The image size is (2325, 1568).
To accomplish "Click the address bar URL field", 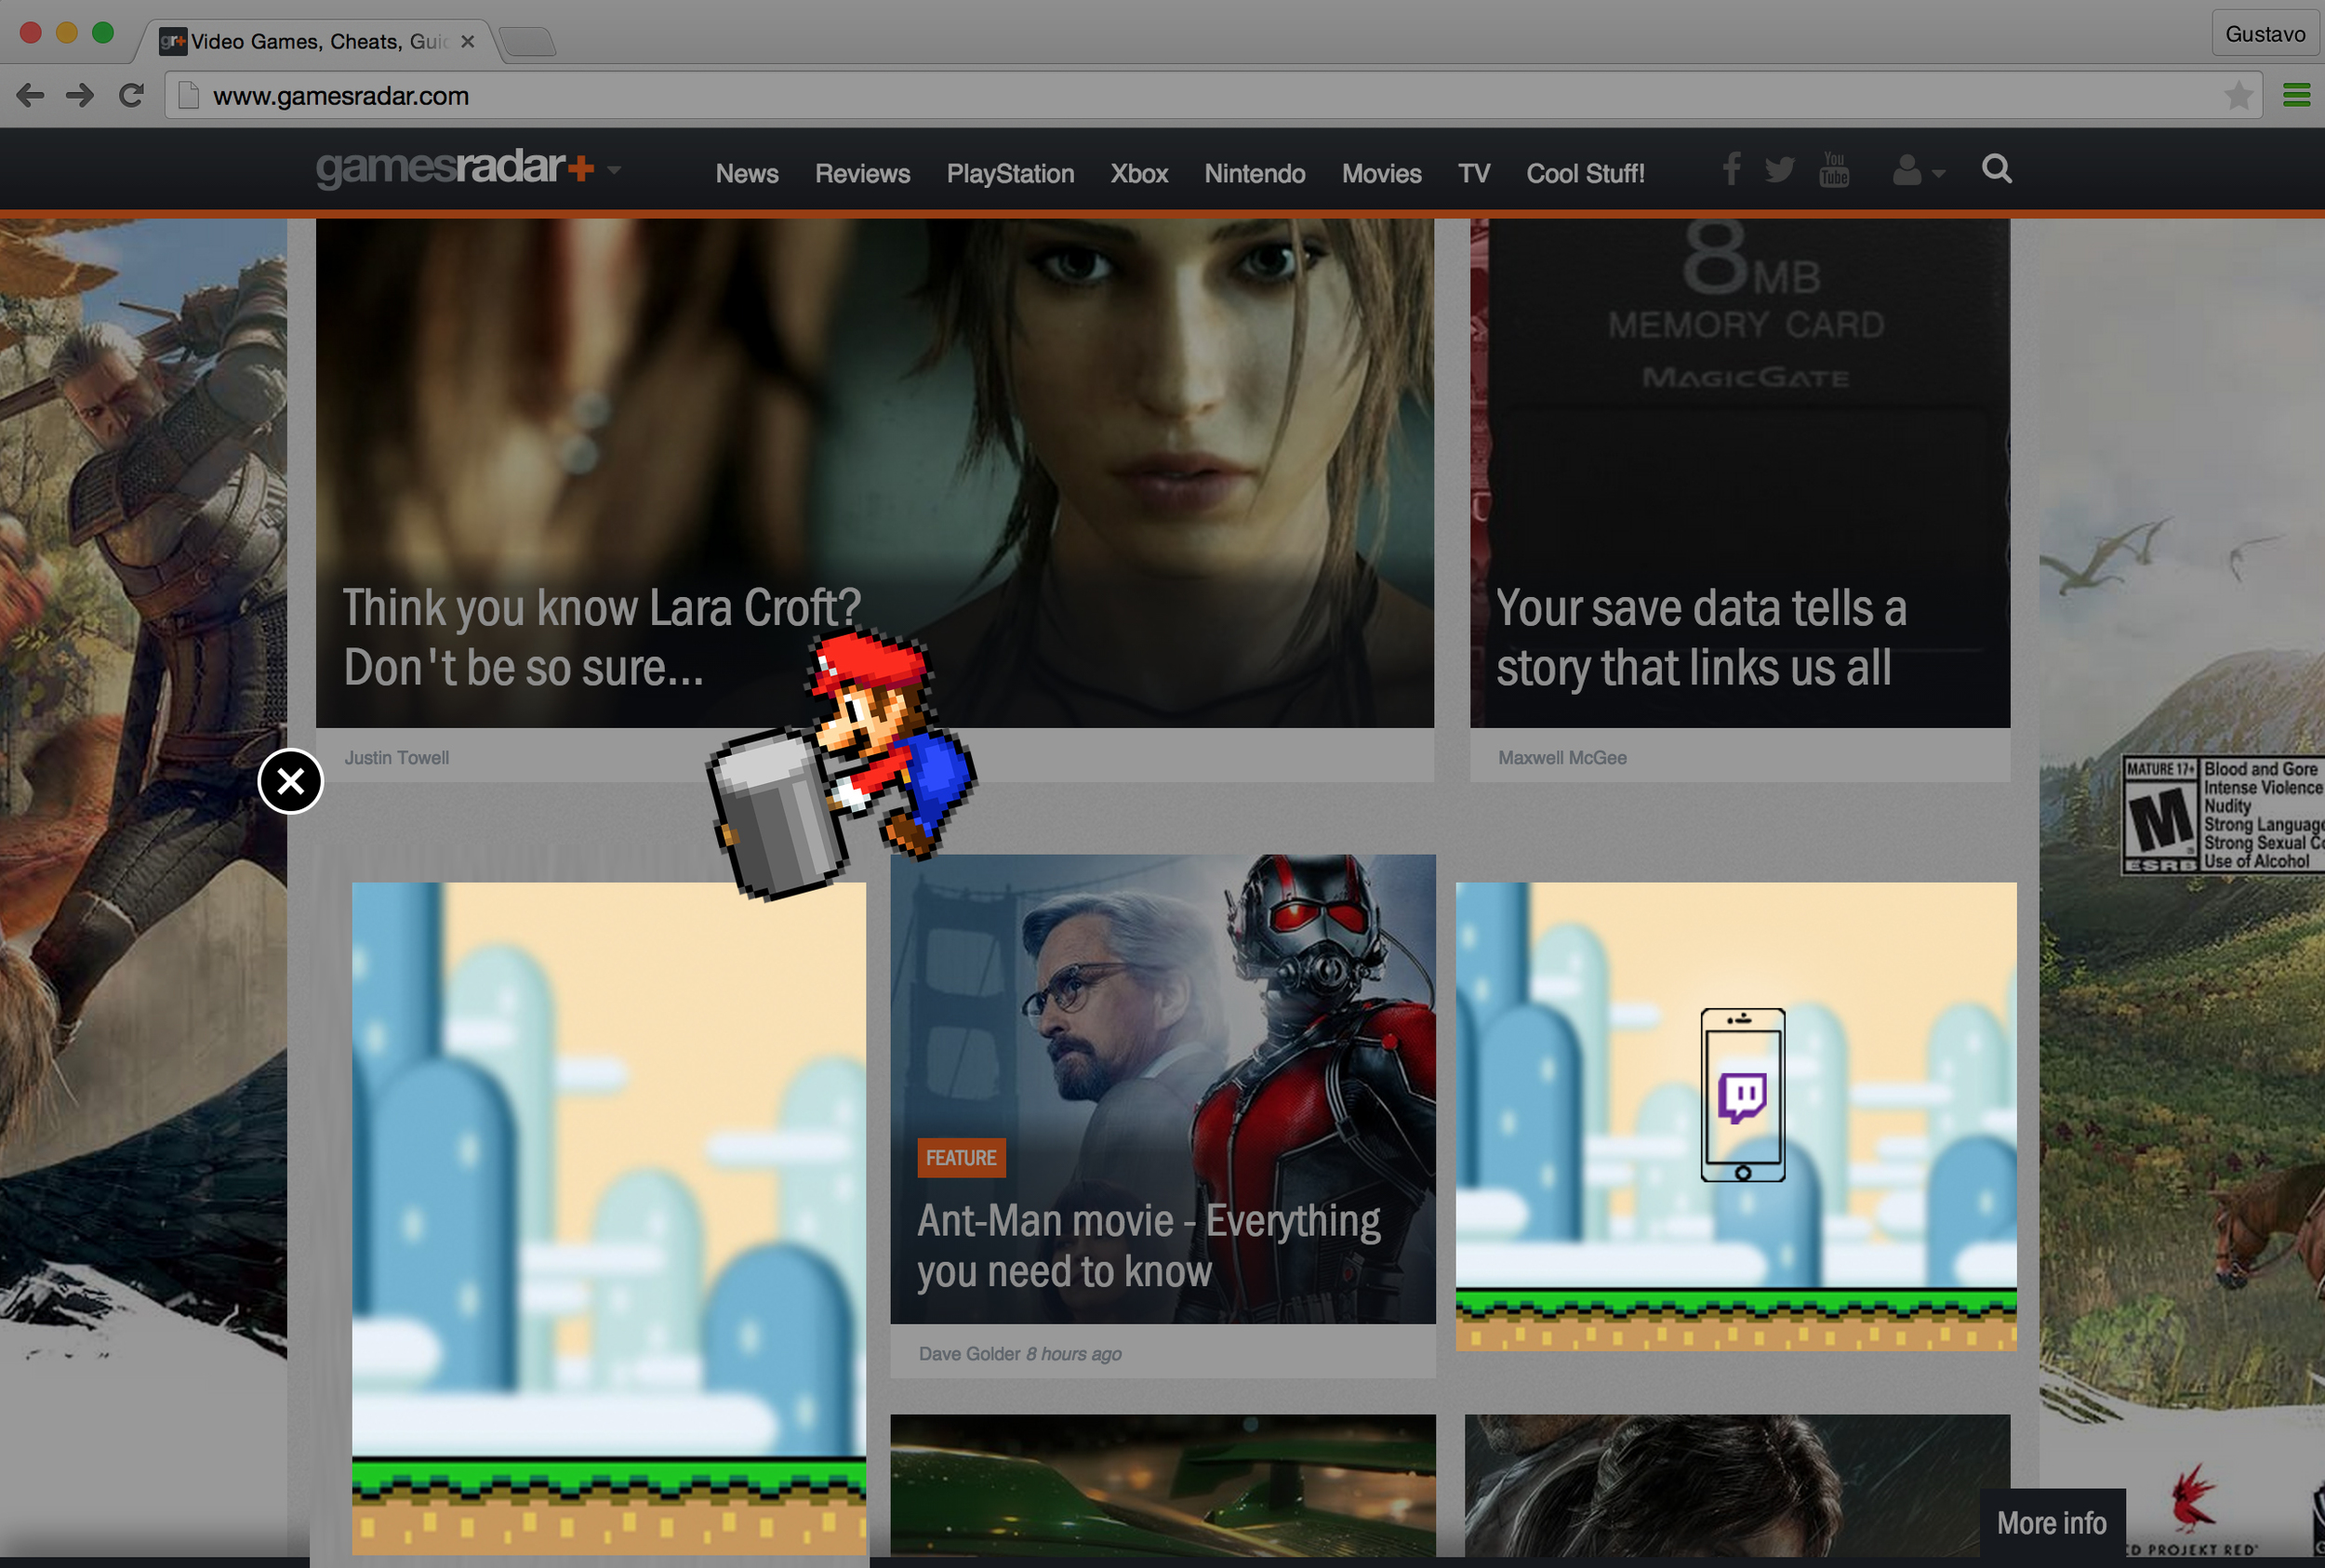I will tap(1213, 96).
